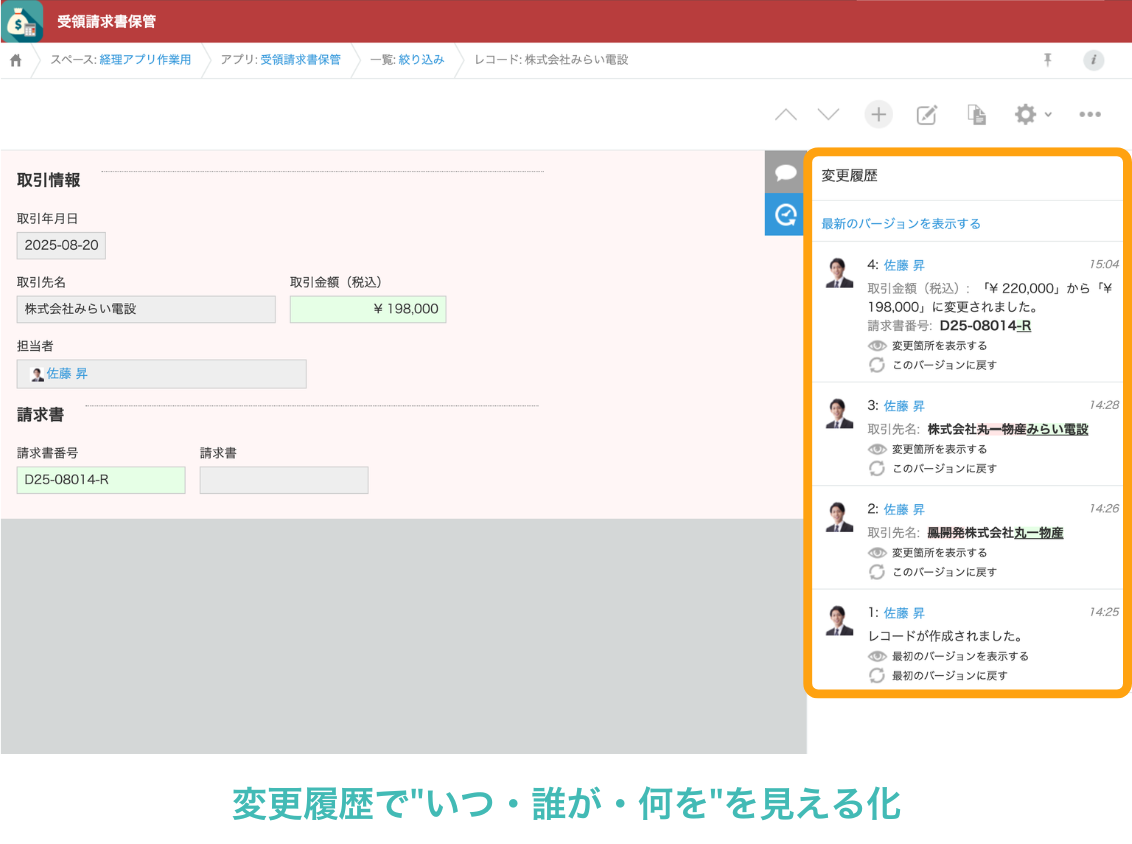Open info icon in breadcrumb bar
Image resolution: width=1132 pixels, height=844 pixels.
tap(1094, 60)
